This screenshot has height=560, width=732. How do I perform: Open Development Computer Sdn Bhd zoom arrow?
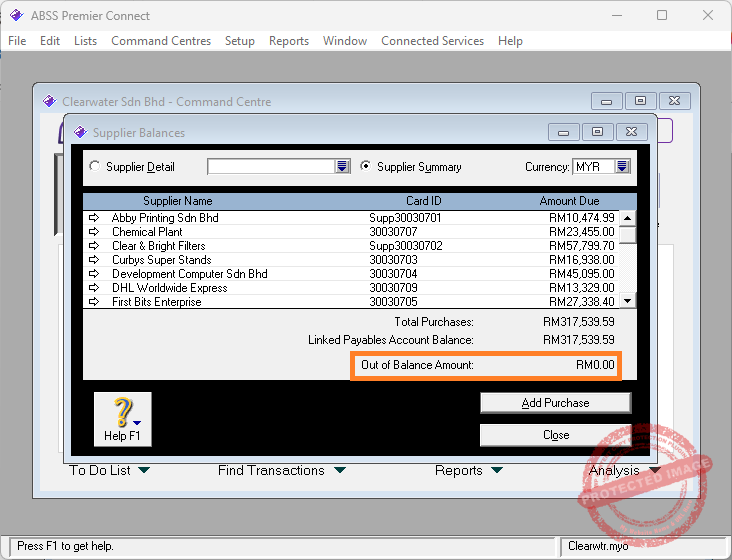click(94, 273)
